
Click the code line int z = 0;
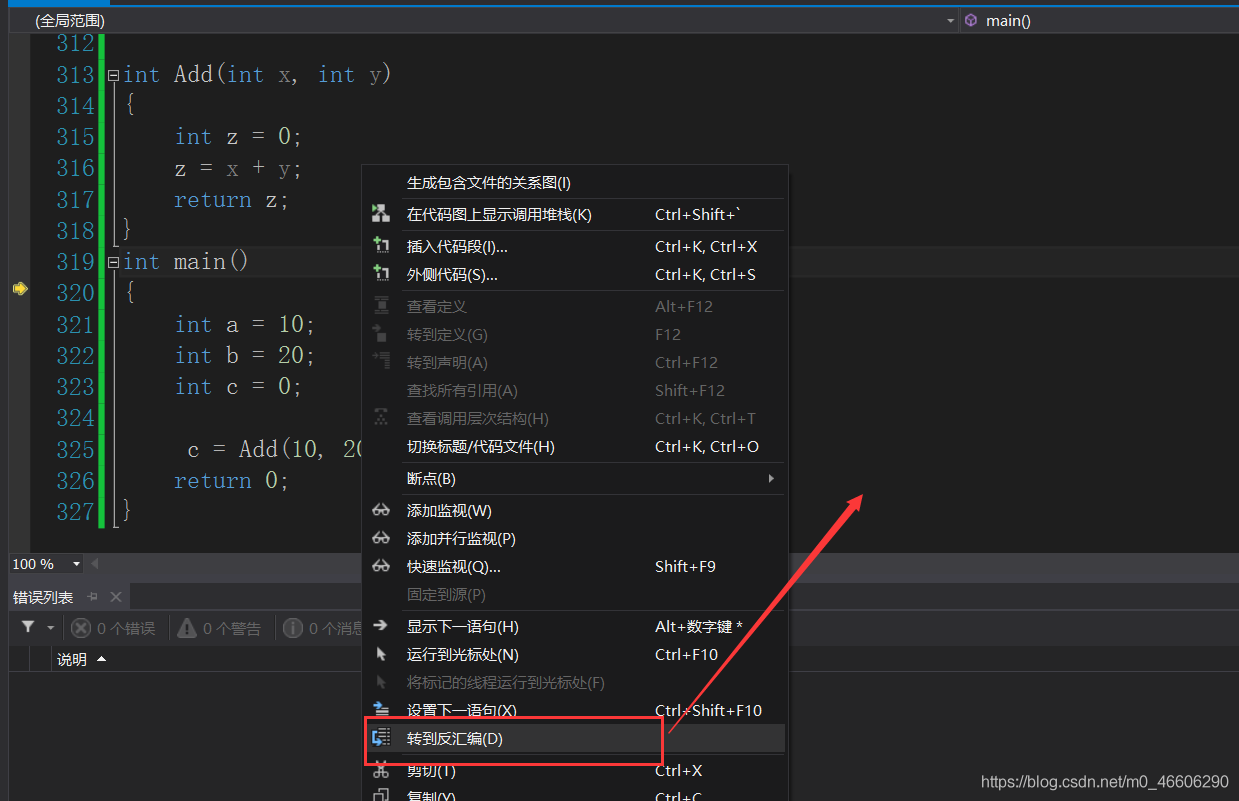[238, 137]
